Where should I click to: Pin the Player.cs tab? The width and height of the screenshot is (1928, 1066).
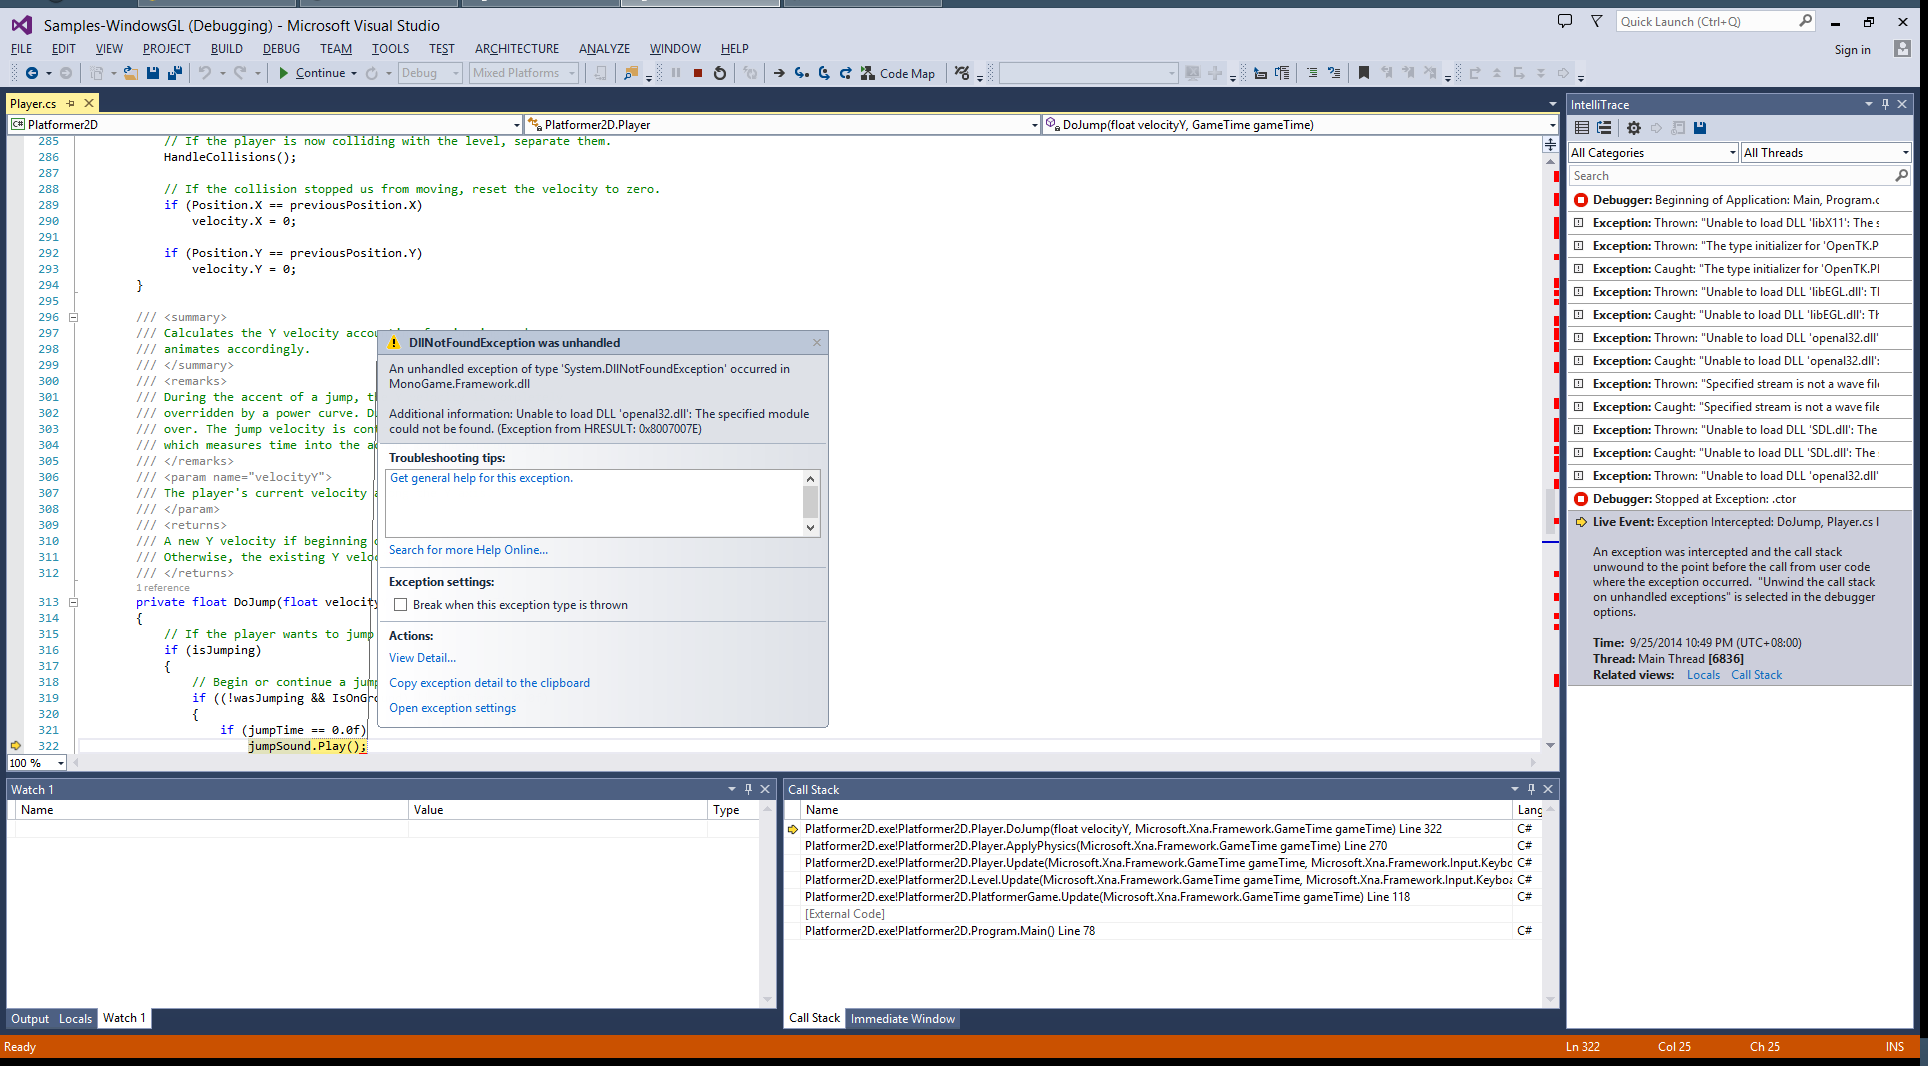[70, 103]
